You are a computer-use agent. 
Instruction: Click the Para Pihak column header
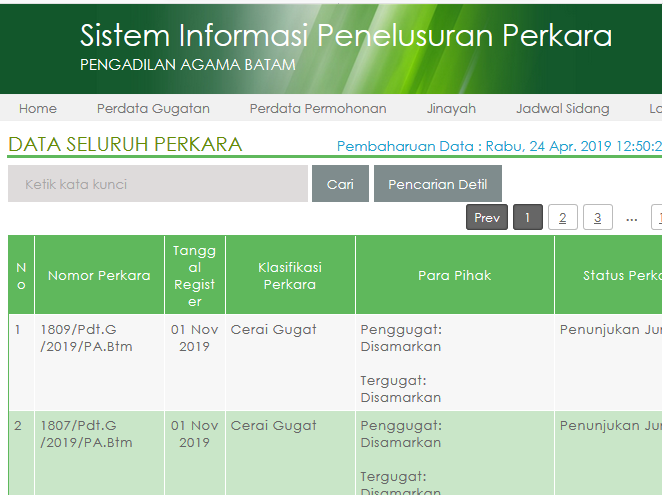tap(454, 275)
